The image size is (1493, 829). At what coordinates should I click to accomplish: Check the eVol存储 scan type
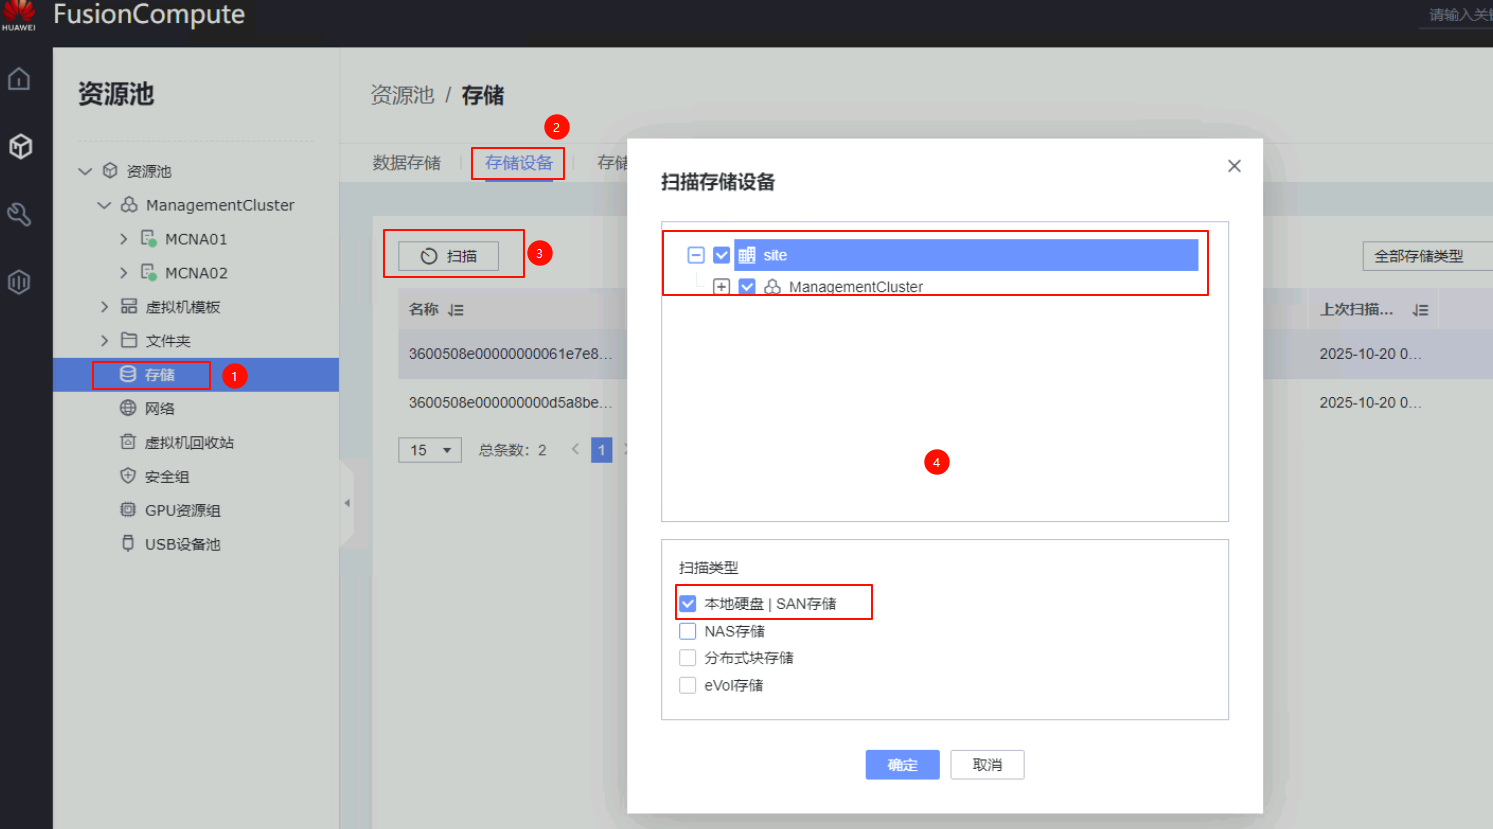(688, 685)
